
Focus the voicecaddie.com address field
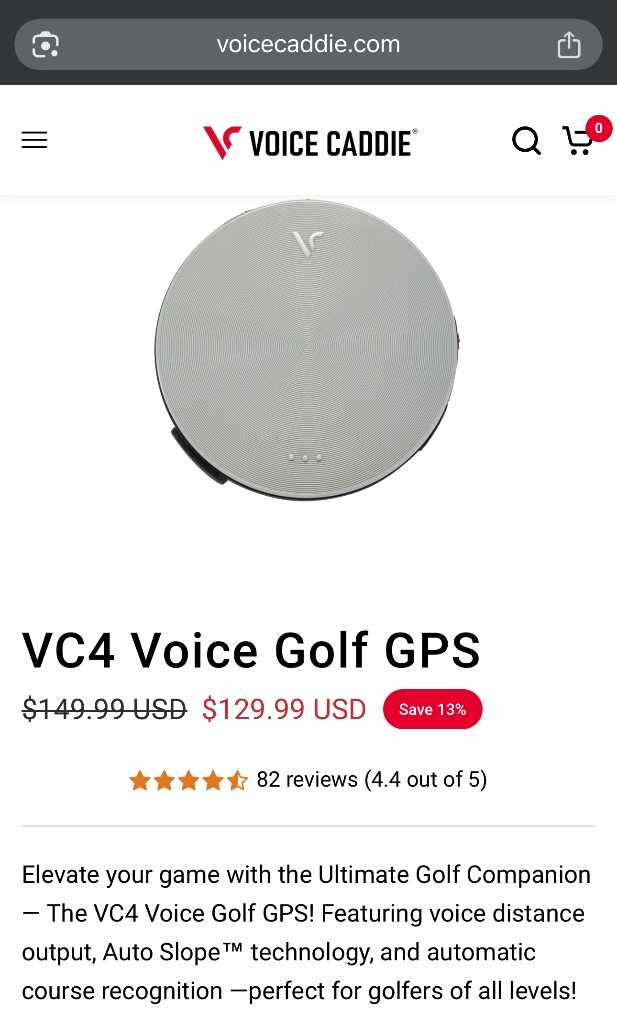pos(308,44)
